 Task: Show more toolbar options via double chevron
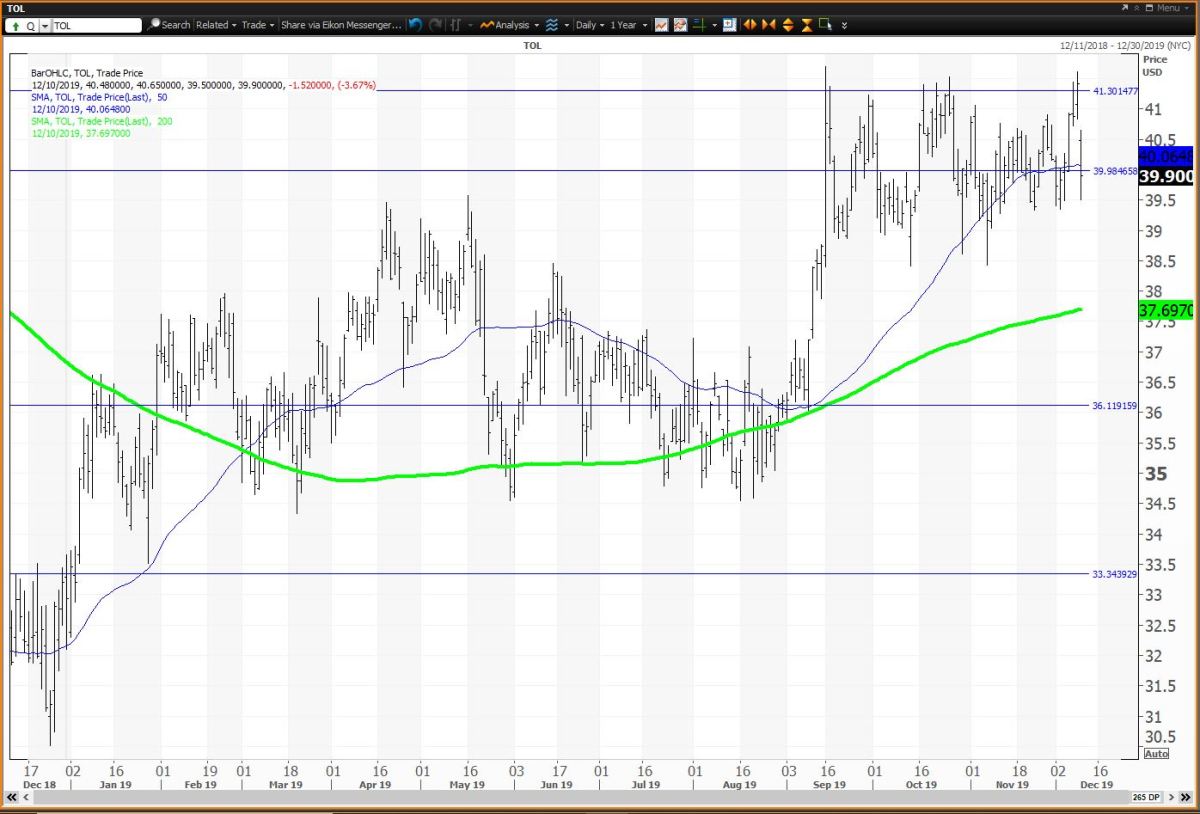coord(845,25)
